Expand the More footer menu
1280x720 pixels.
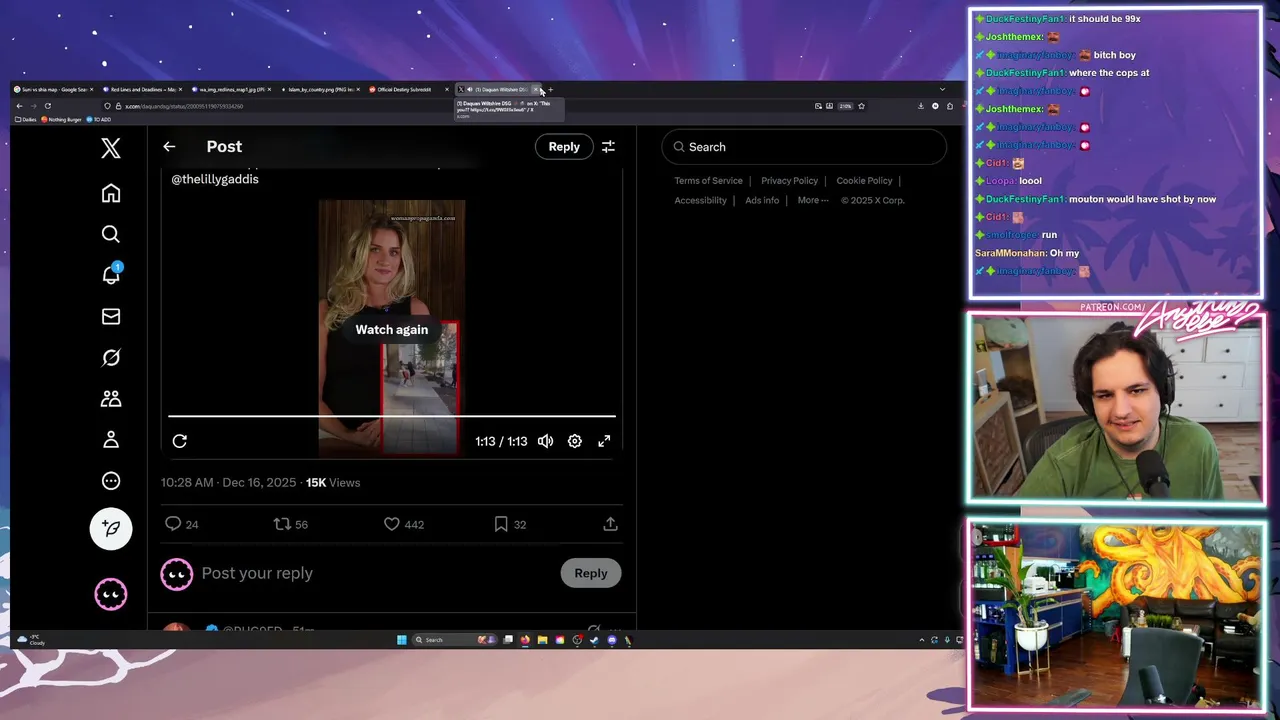813,200
